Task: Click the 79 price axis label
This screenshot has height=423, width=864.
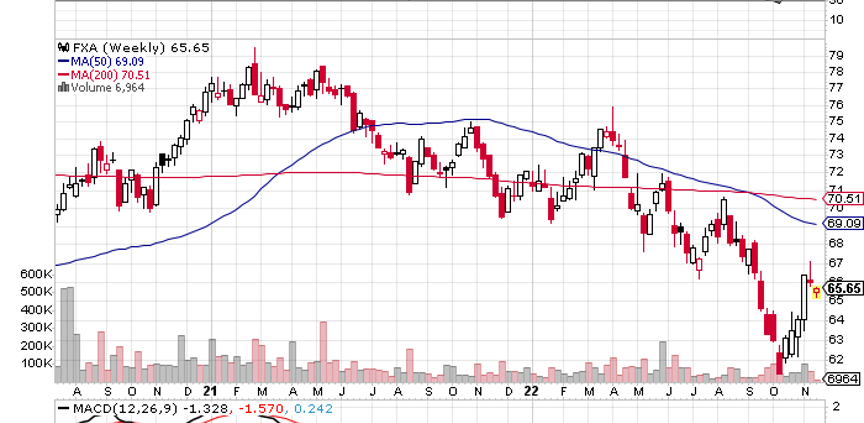Action: tap(834, 55)
